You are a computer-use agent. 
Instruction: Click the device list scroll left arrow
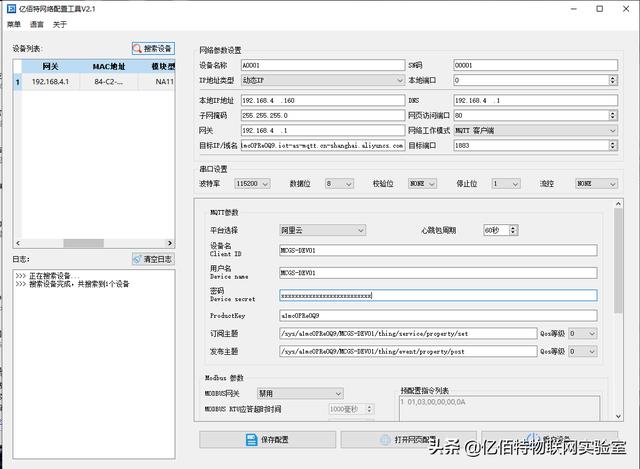[x=18, y=243]
